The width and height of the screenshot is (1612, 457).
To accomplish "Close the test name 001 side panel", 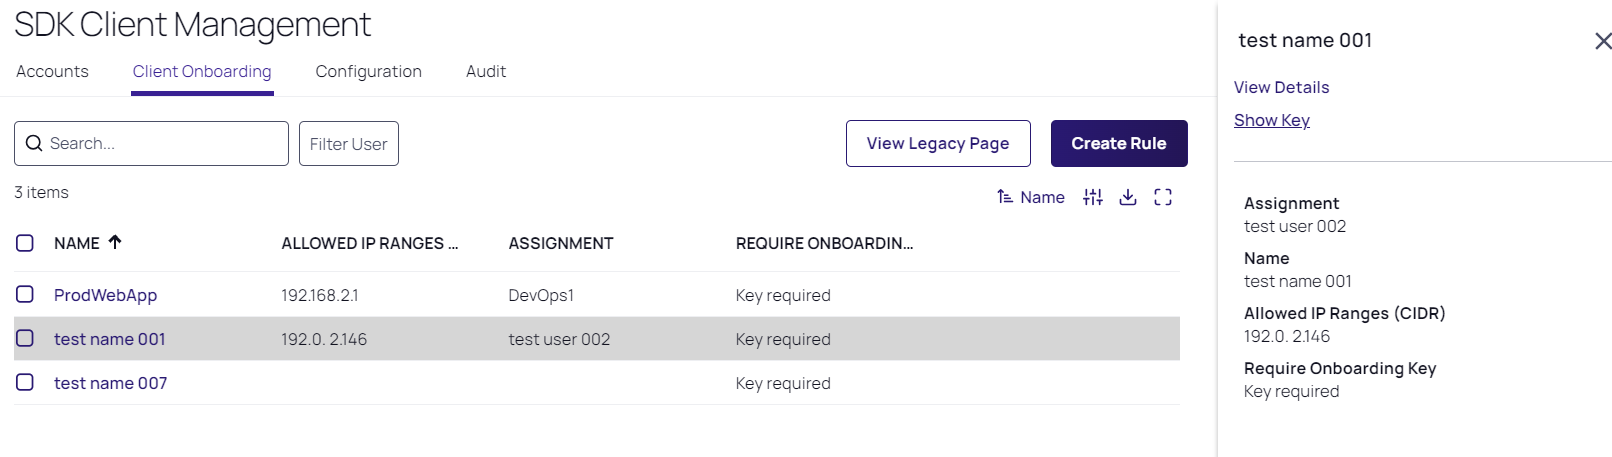I will click(1603, 41).
